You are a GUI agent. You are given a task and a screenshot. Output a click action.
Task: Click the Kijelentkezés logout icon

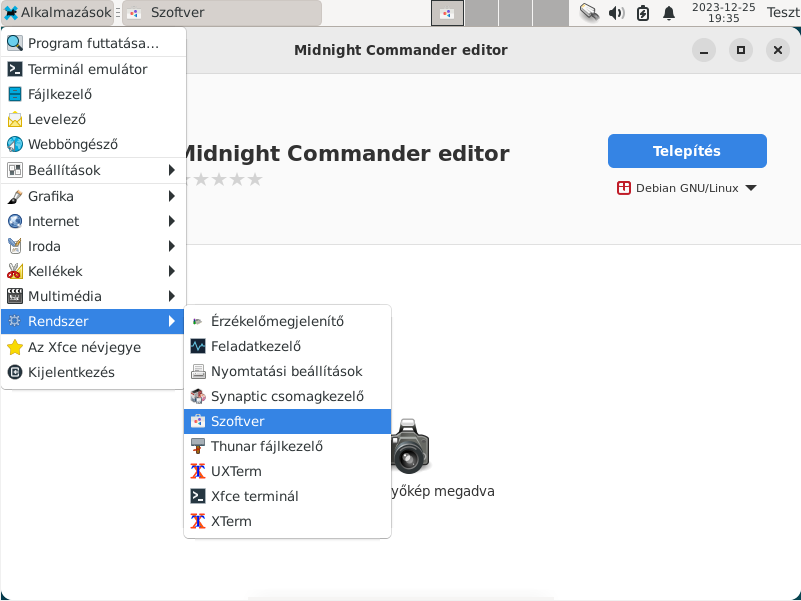tap(15, 372)
